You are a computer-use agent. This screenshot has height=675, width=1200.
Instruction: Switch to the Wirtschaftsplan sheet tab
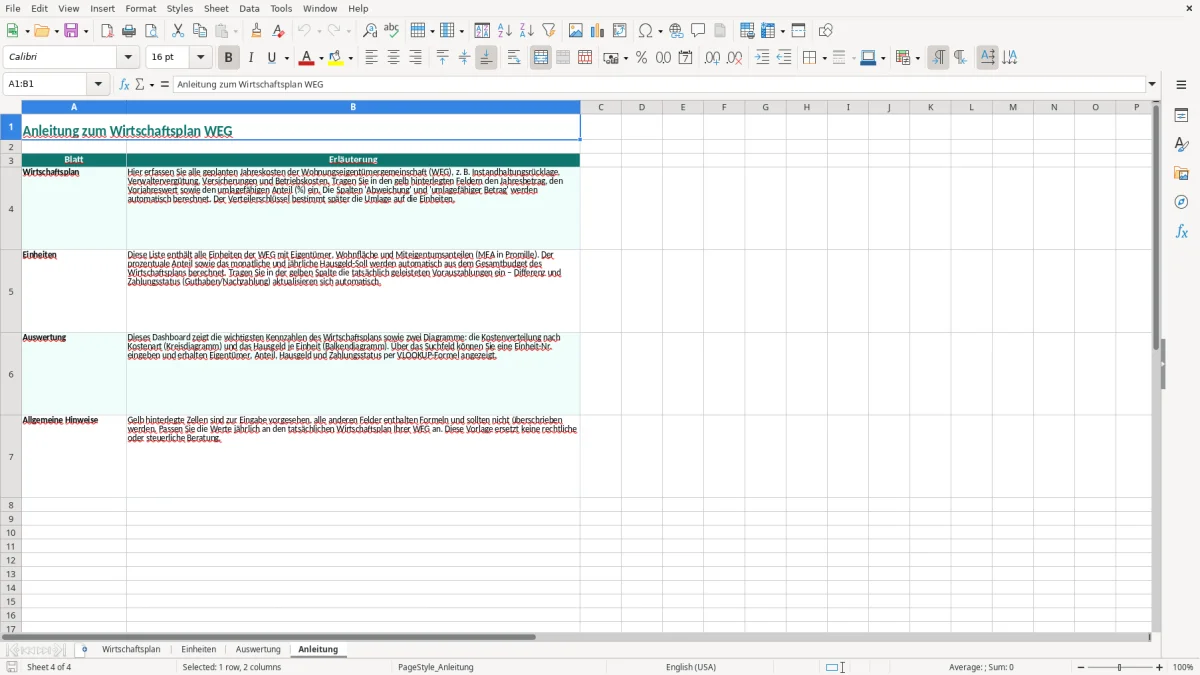coord(131,650)
